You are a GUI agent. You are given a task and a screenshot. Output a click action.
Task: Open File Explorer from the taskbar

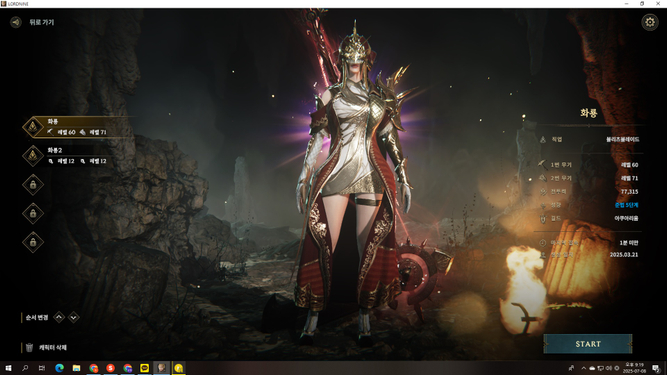tap(76, 368)
